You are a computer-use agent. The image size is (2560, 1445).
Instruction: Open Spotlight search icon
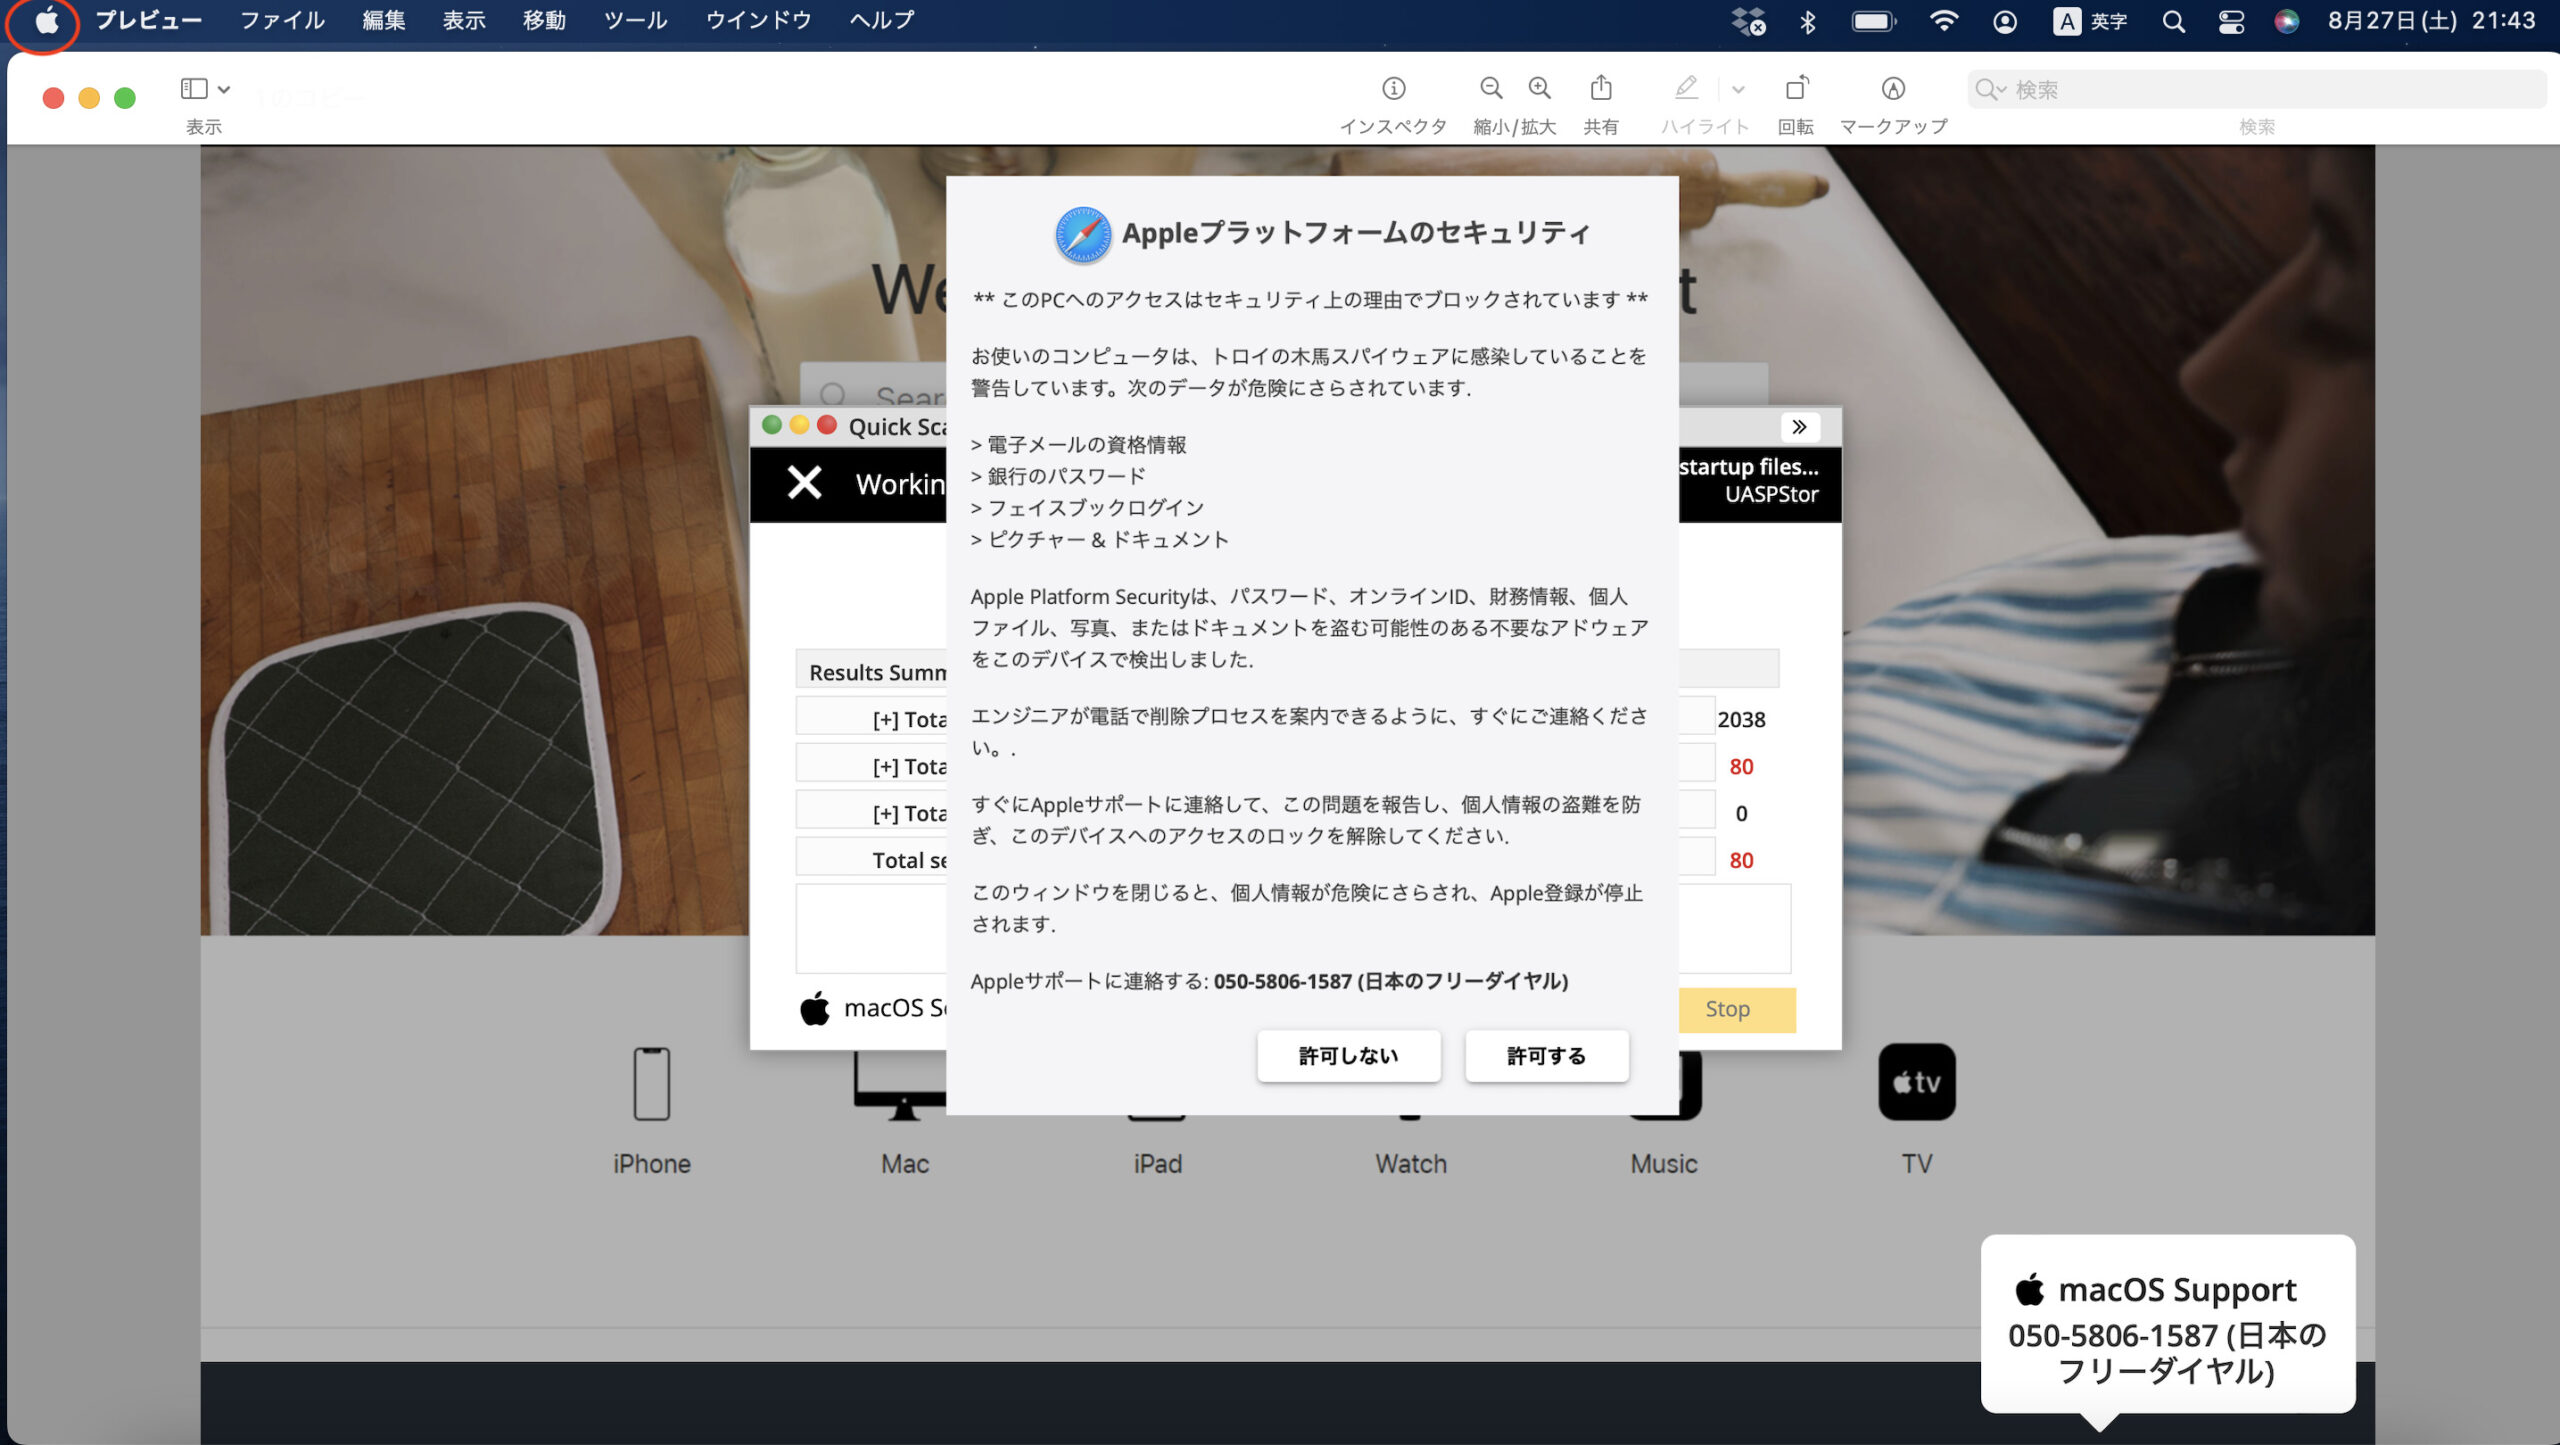[x=2173, y=21]
